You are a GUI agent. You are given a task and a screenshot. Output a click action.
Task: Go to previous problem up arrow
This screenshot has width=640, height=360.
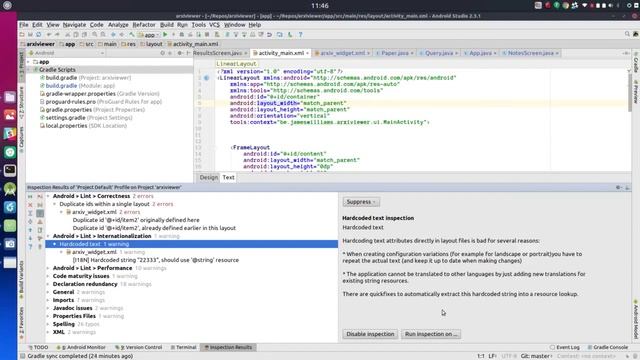[x=30, y=230]
